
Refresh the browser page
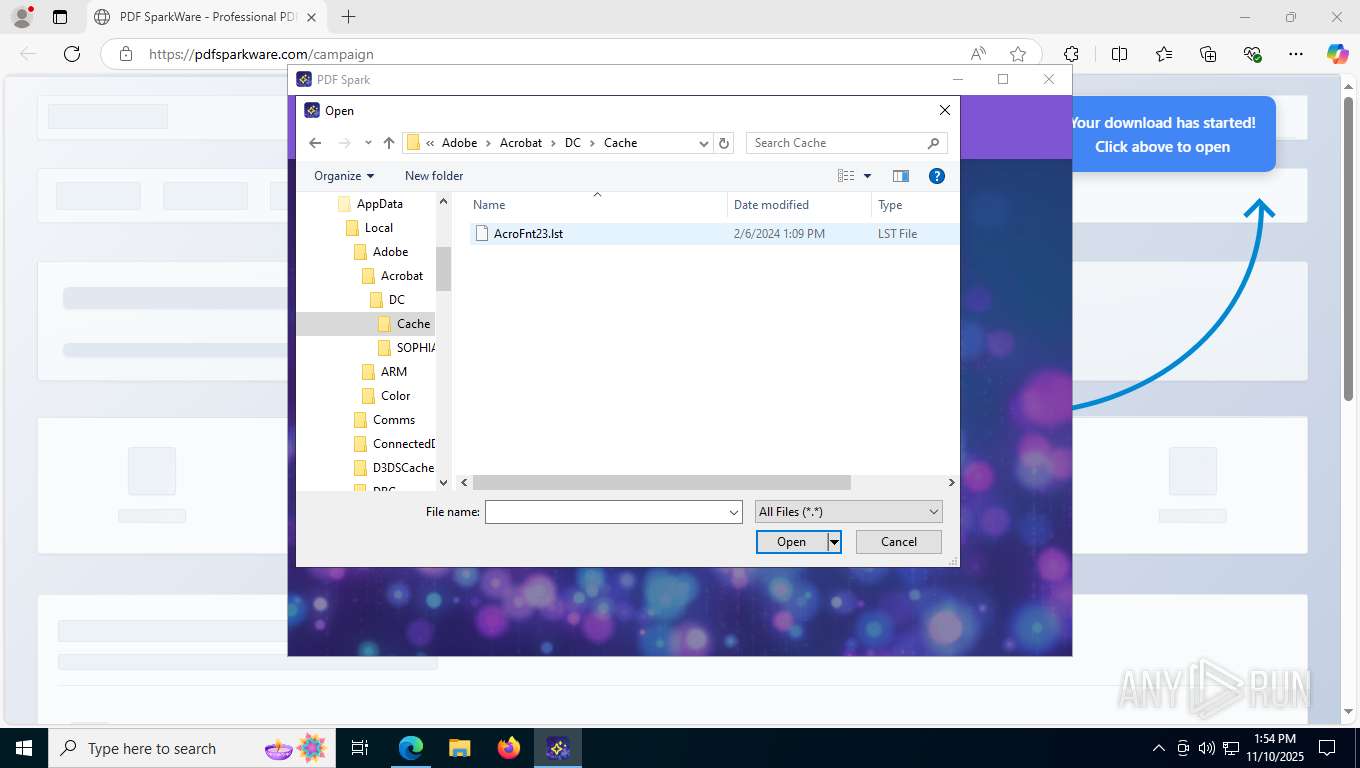[72, 54]
